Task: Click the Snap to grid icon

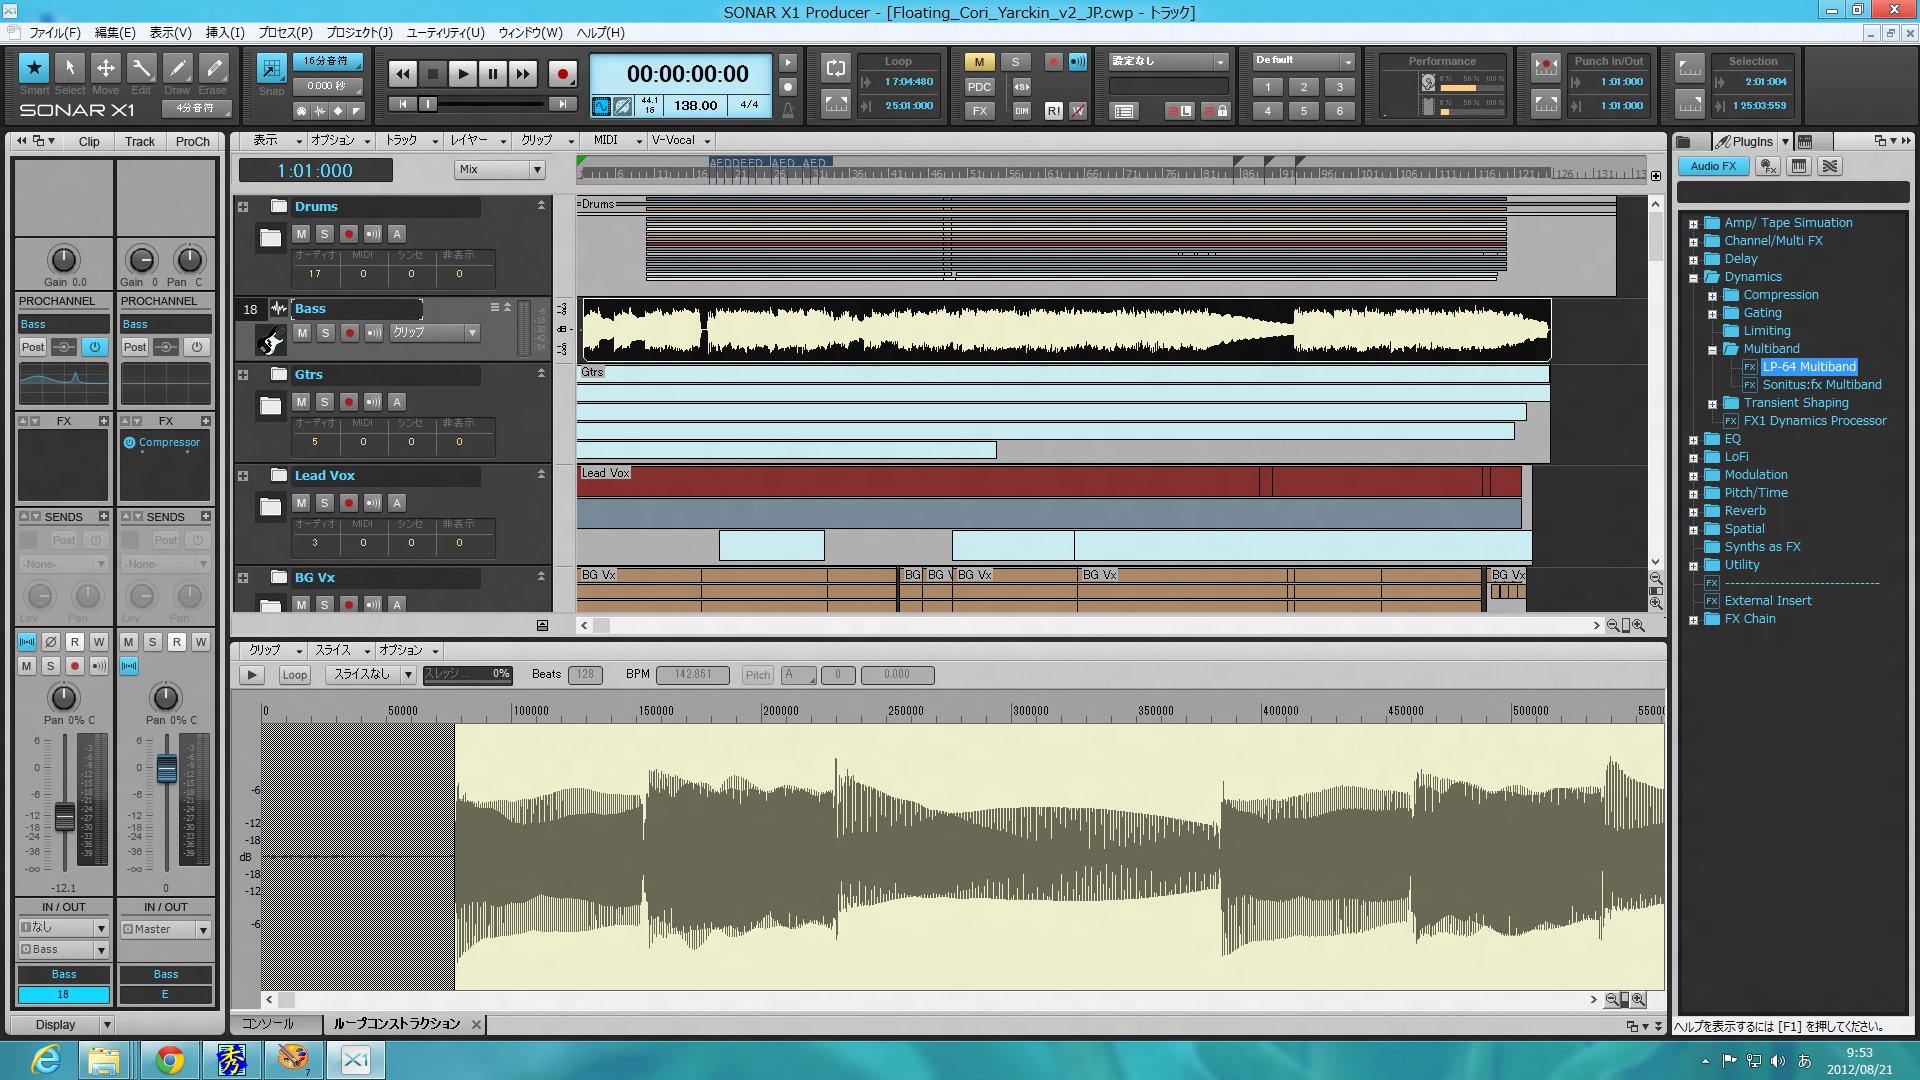Action: (x=271, y=68)
